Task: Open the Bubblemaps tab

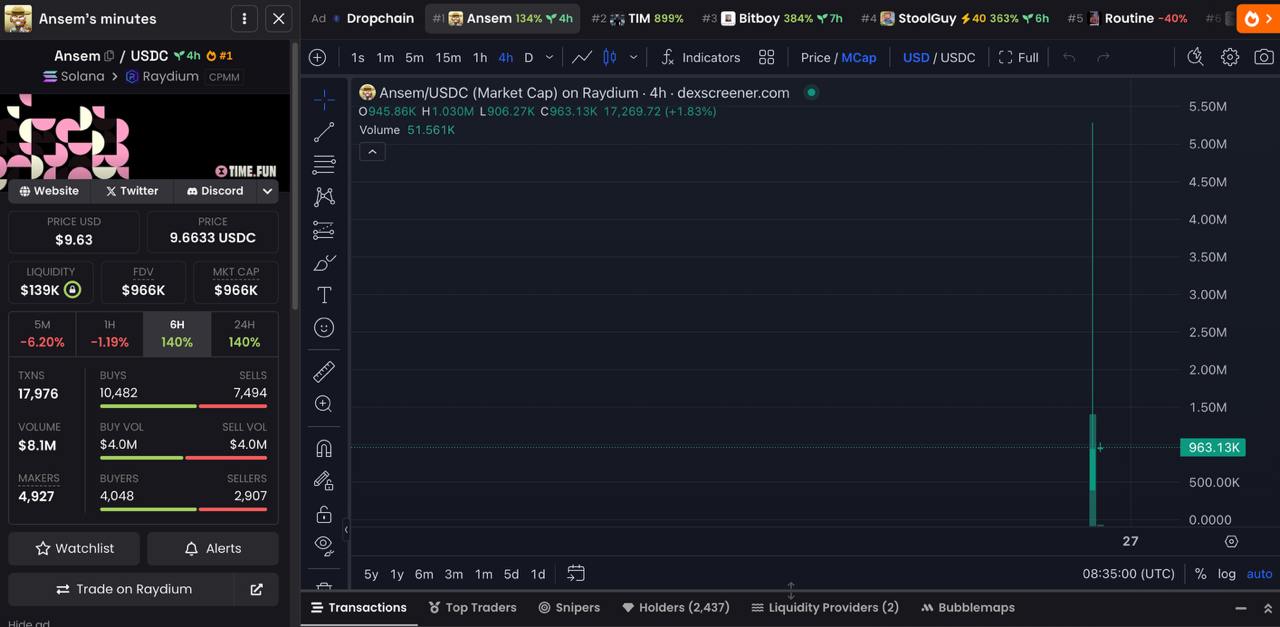Action: click(x=968, y=608)
